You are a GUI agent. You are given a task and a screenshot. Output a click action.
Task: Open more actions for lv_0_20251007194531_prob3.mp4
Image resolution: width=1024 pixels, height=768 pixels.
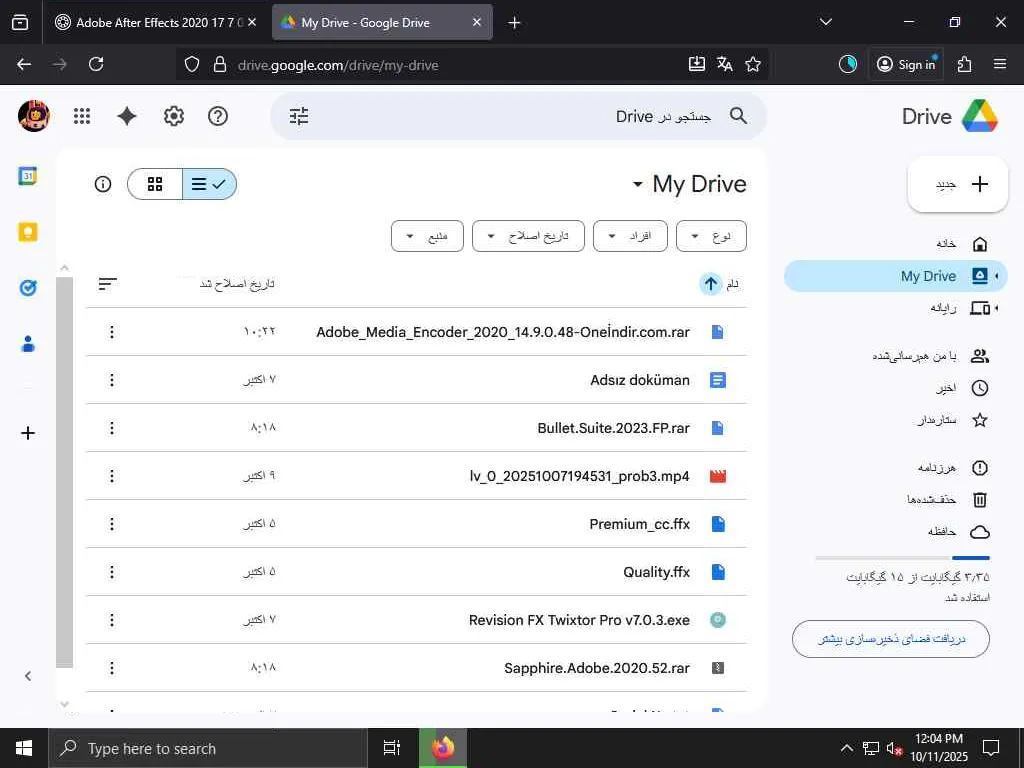tap(112, 476)
